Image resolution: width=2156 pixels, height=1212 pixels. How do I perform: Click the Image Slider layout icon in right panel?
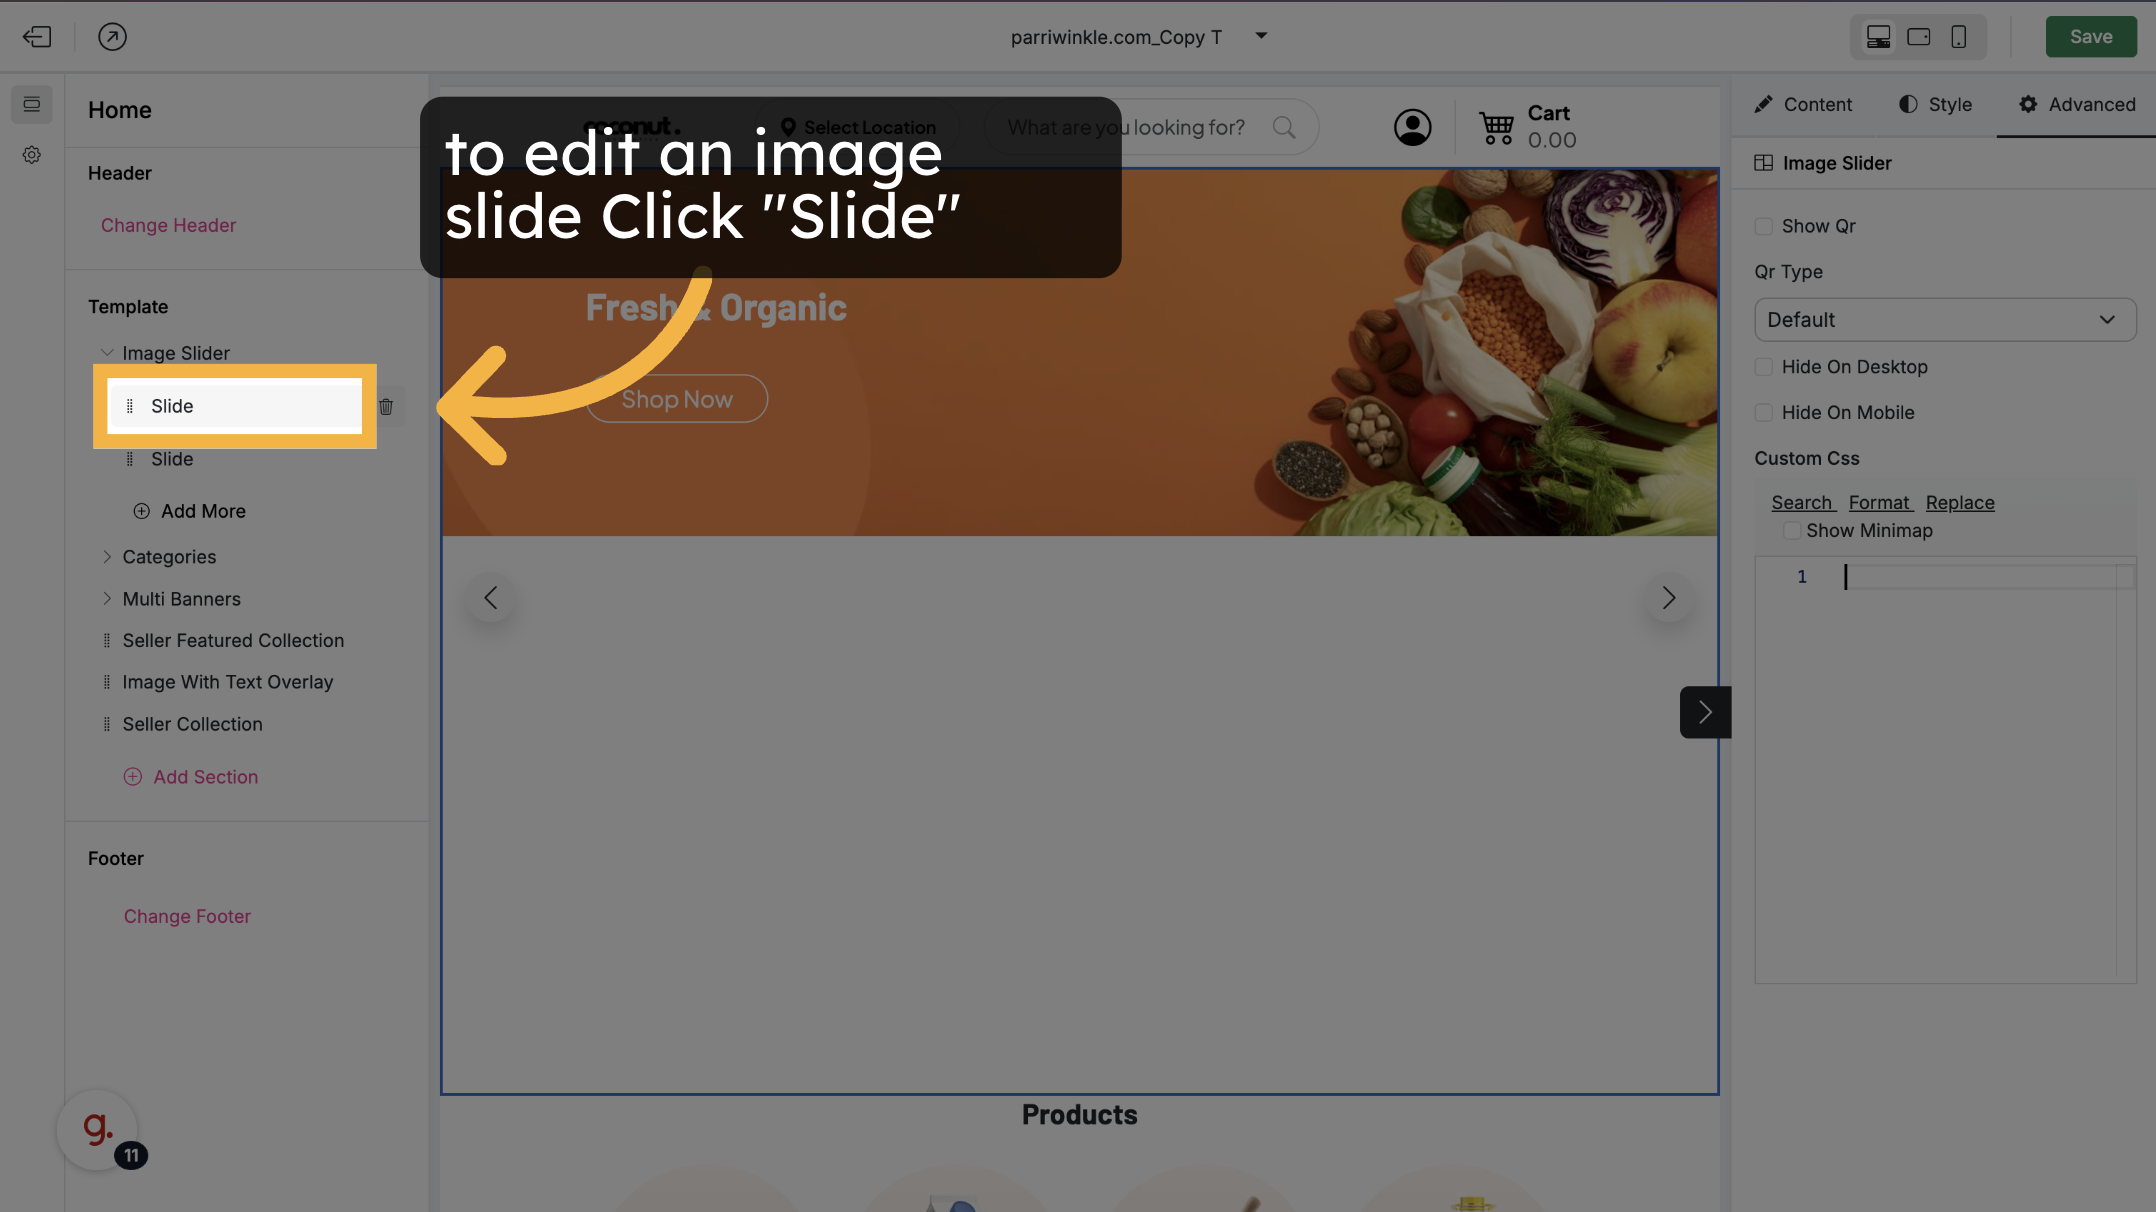pyautogui.click(x=1763, y=163)
